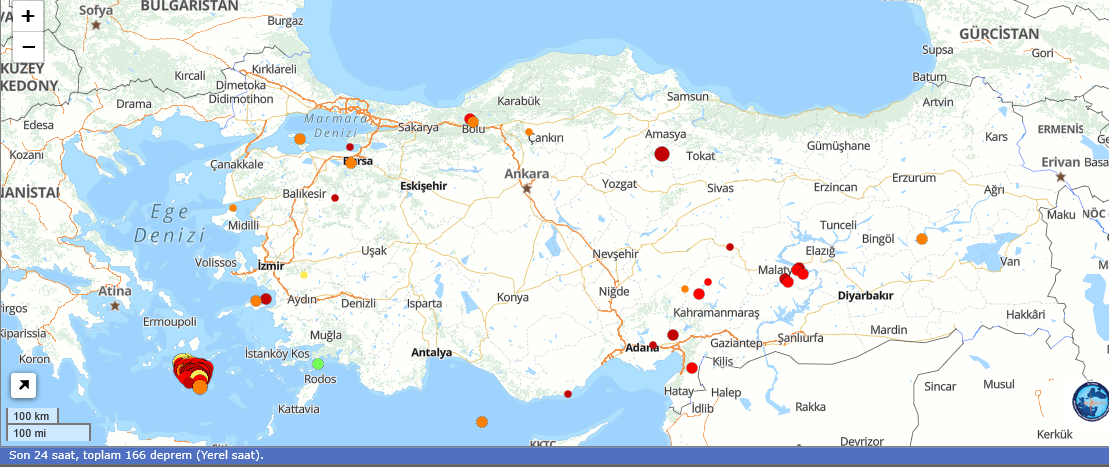Select the dark red marker west of Aydın
This screenshot has width=1109, height=467.
click(x=266, y=299)
